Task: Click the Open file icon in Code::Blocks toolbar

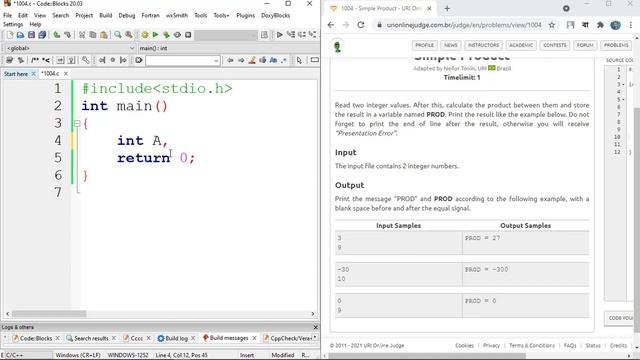Action: tap(20, 35)
